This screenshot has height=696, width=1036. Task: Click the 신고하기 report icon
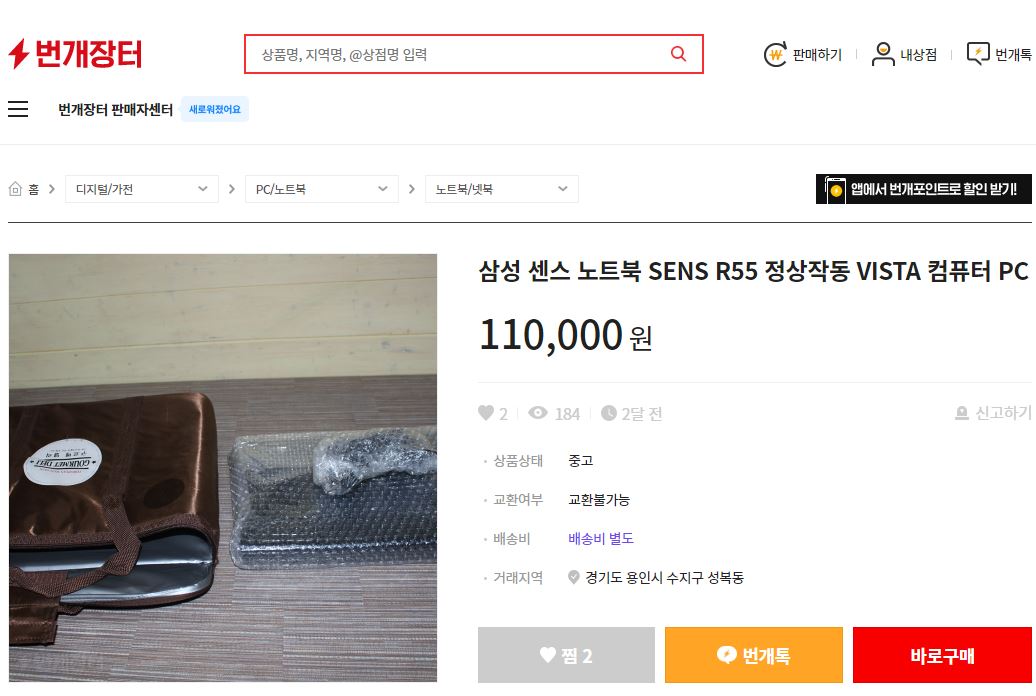tap(962, 413)
